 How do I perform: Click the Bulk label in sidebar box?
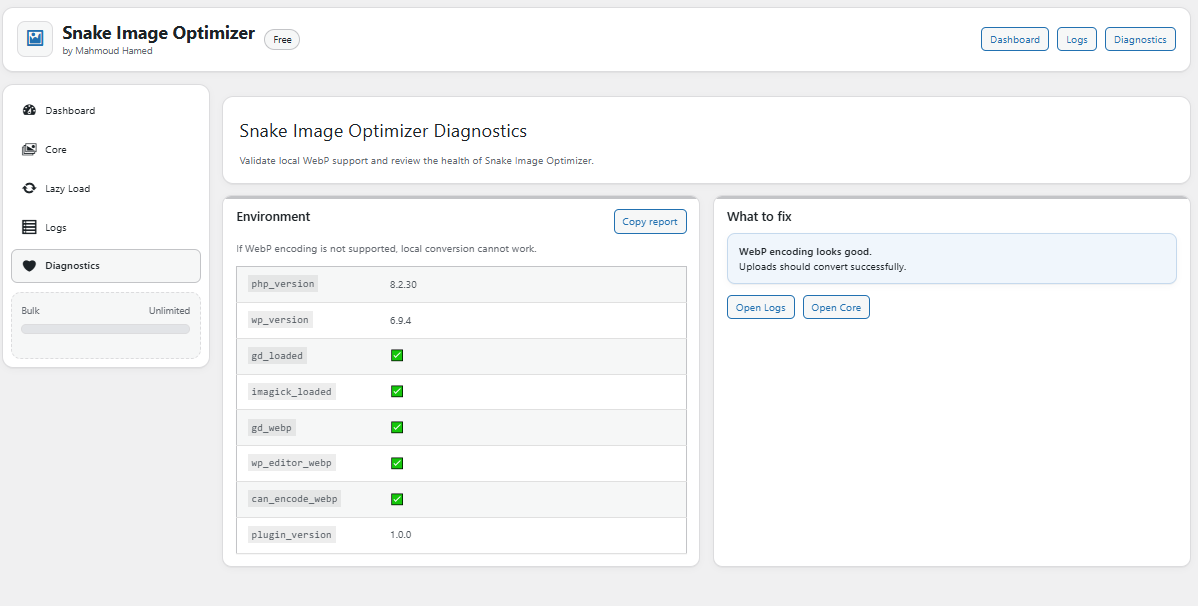click(x=31, y=311)
